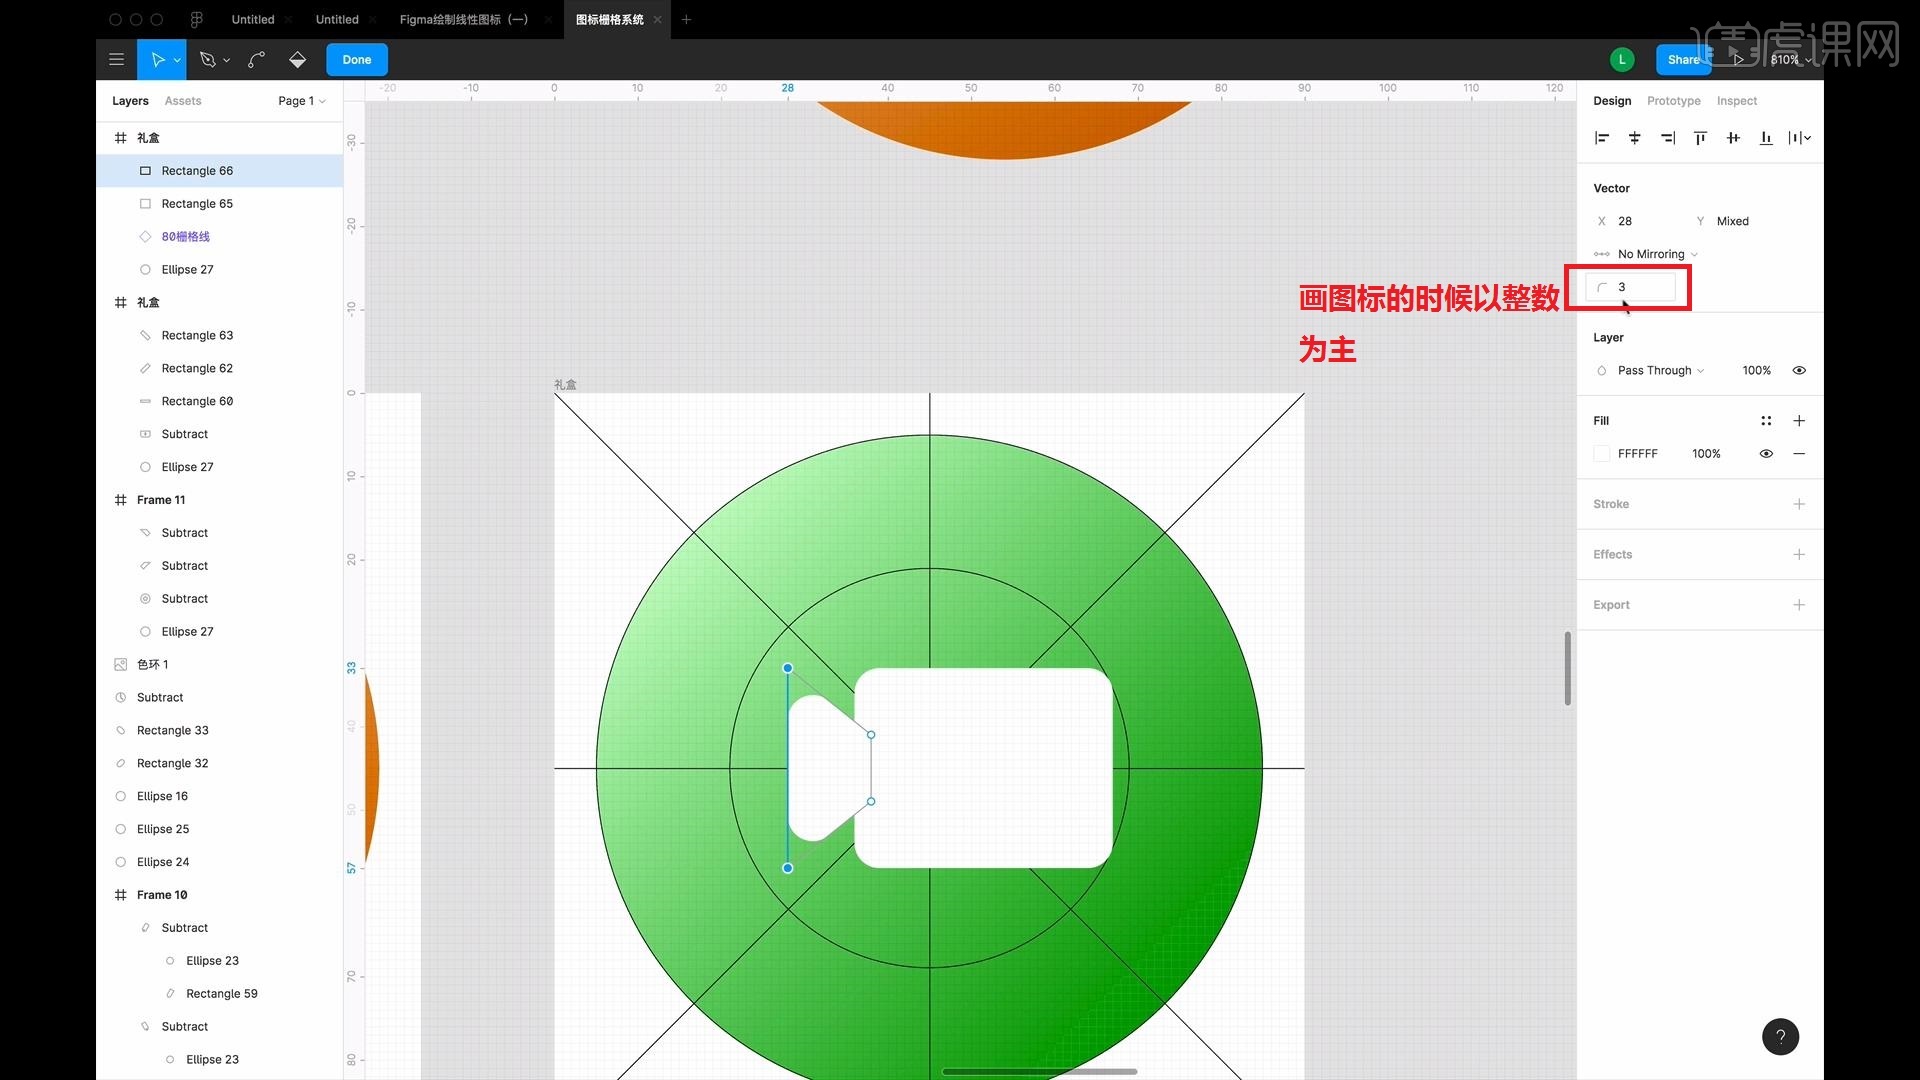Viewport: 1920px width, 1080px height.
Task: Switch to the Layers tab
Action: click(x=130, y=101)
